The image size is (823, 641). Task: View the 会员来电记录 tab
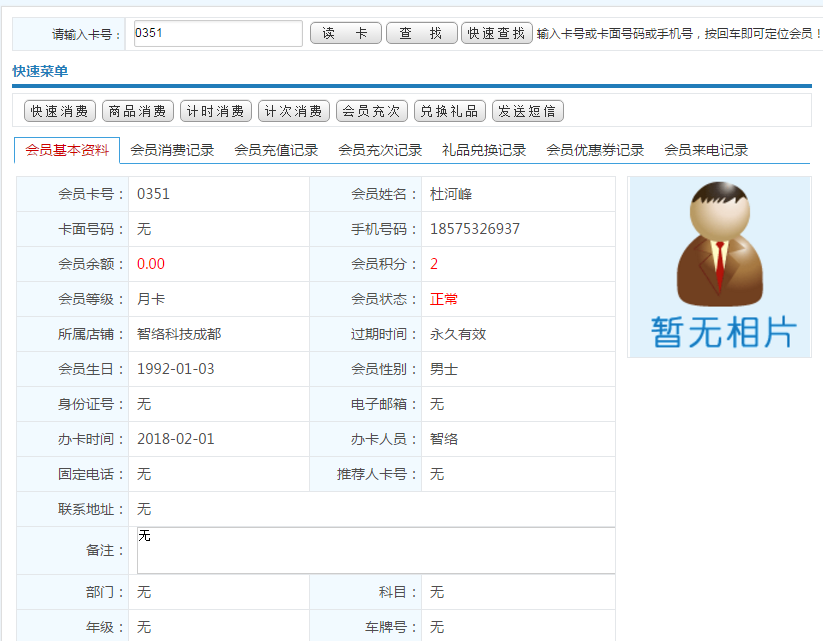(x=702, y=150)
